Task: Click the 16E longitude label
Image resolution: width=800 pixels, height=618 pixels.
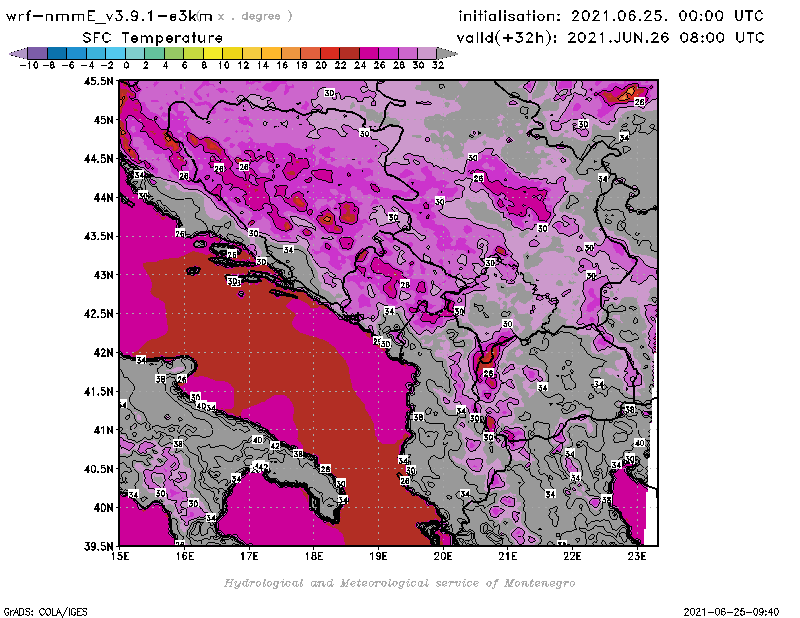Action: [185, 556]
